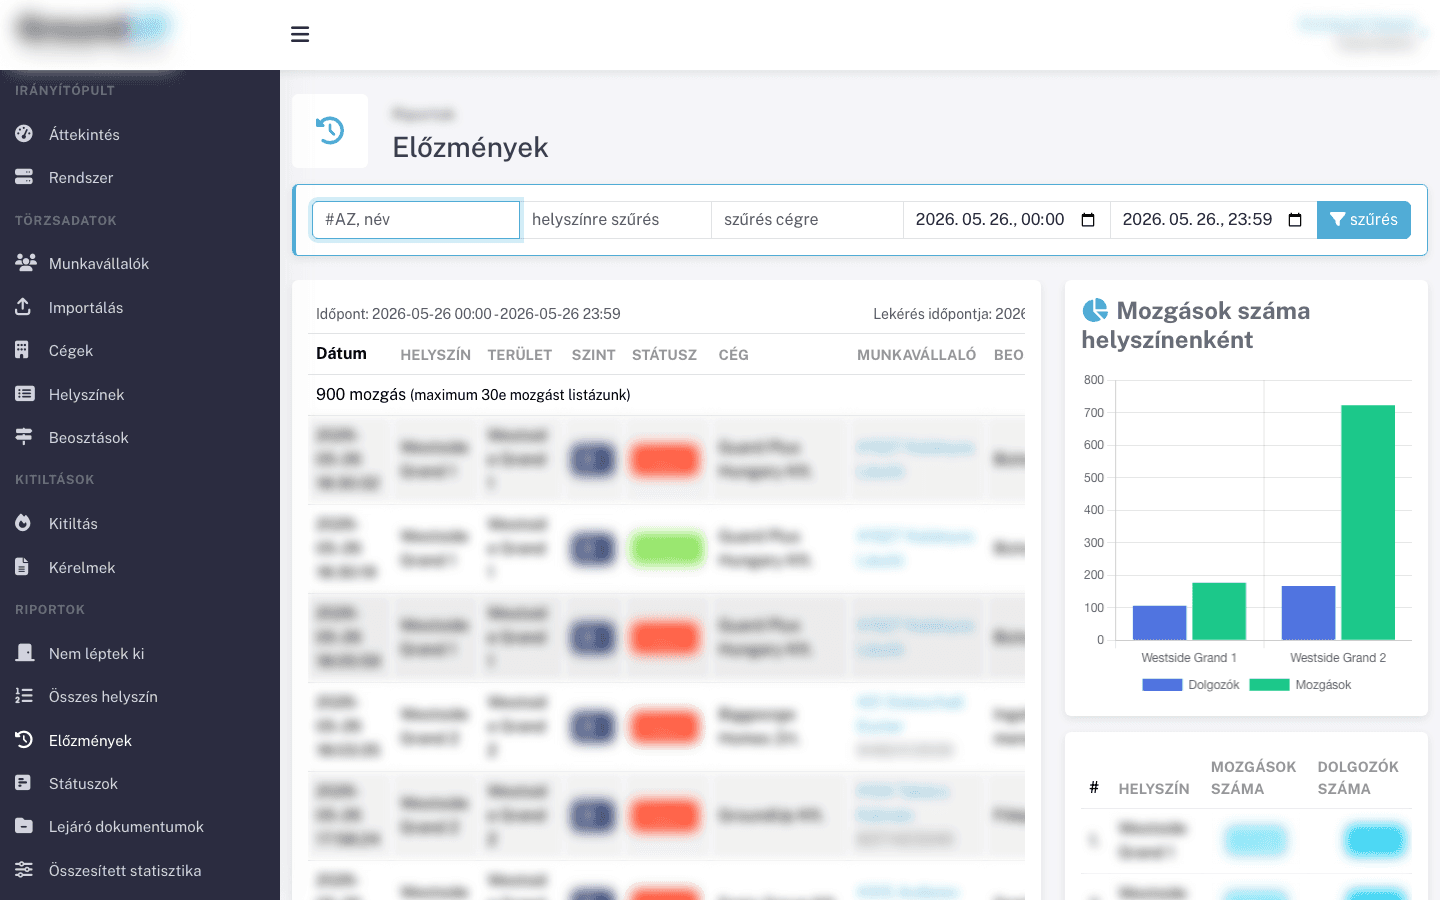Click the pie chart icon by Mozgások száma

coord(1095,310)
